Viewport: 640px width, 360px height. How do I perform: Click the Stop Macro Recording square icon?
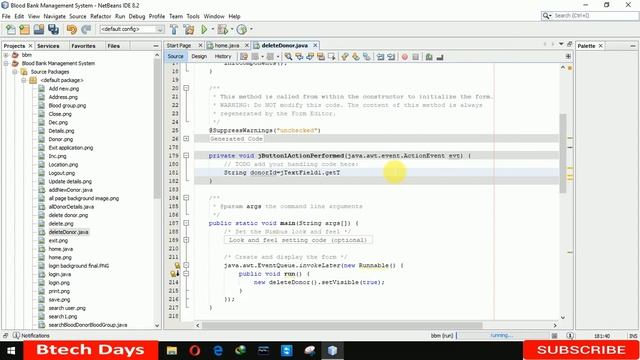pos(416,57)
